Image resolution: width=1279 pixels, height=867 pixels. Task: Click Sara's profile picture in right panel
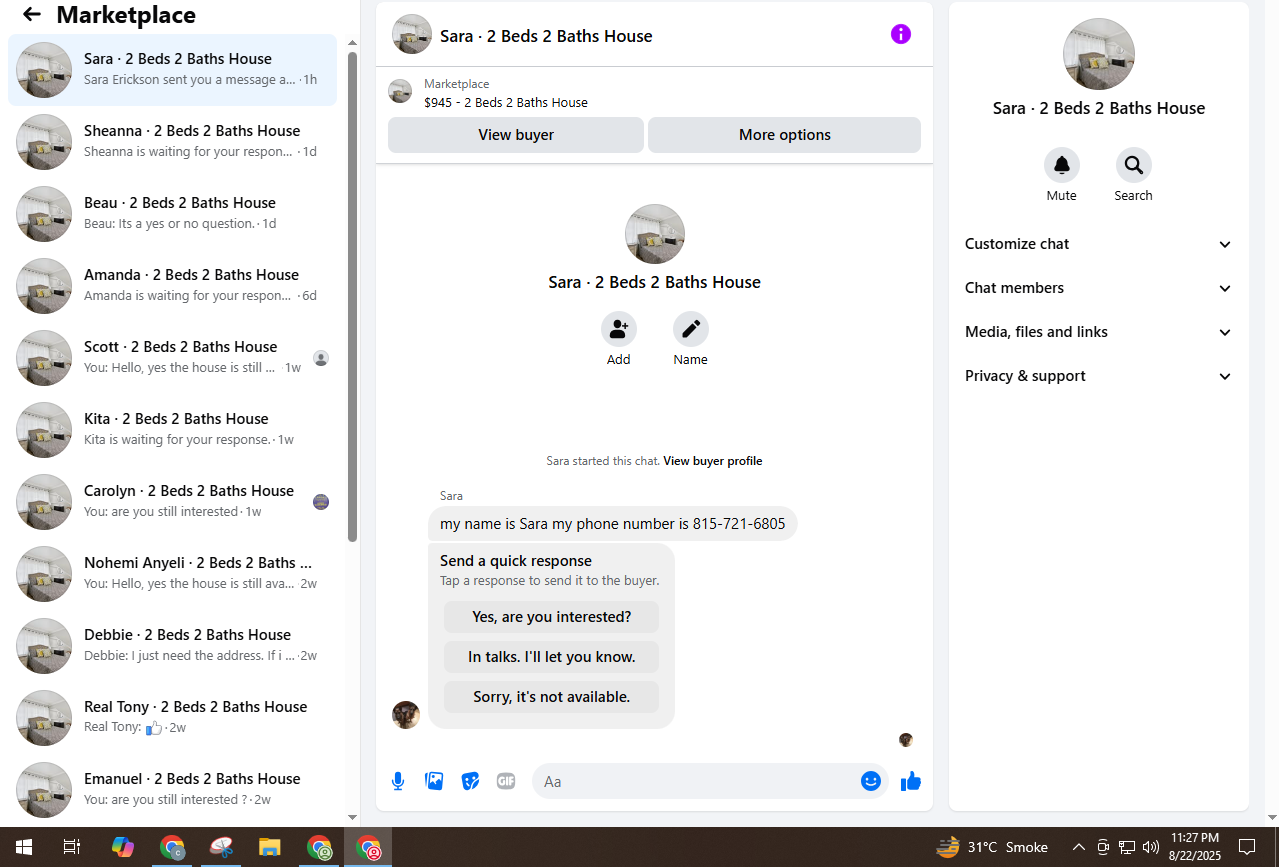(1099, 54)
